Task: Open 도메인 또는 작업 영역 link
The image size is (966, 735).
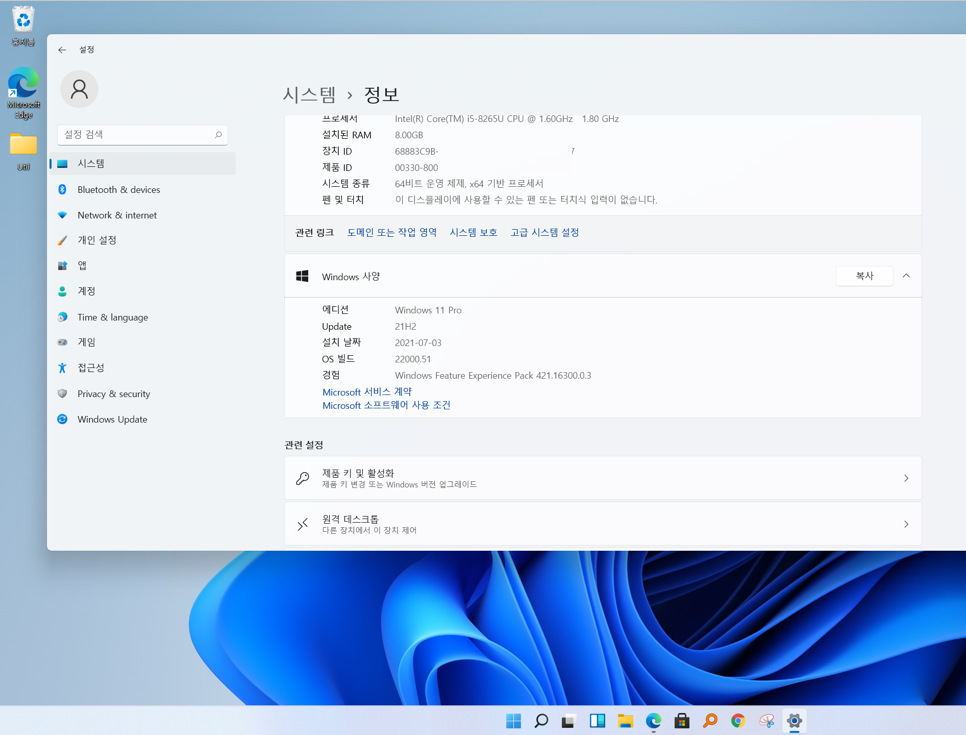Action: tap(392, 232)
